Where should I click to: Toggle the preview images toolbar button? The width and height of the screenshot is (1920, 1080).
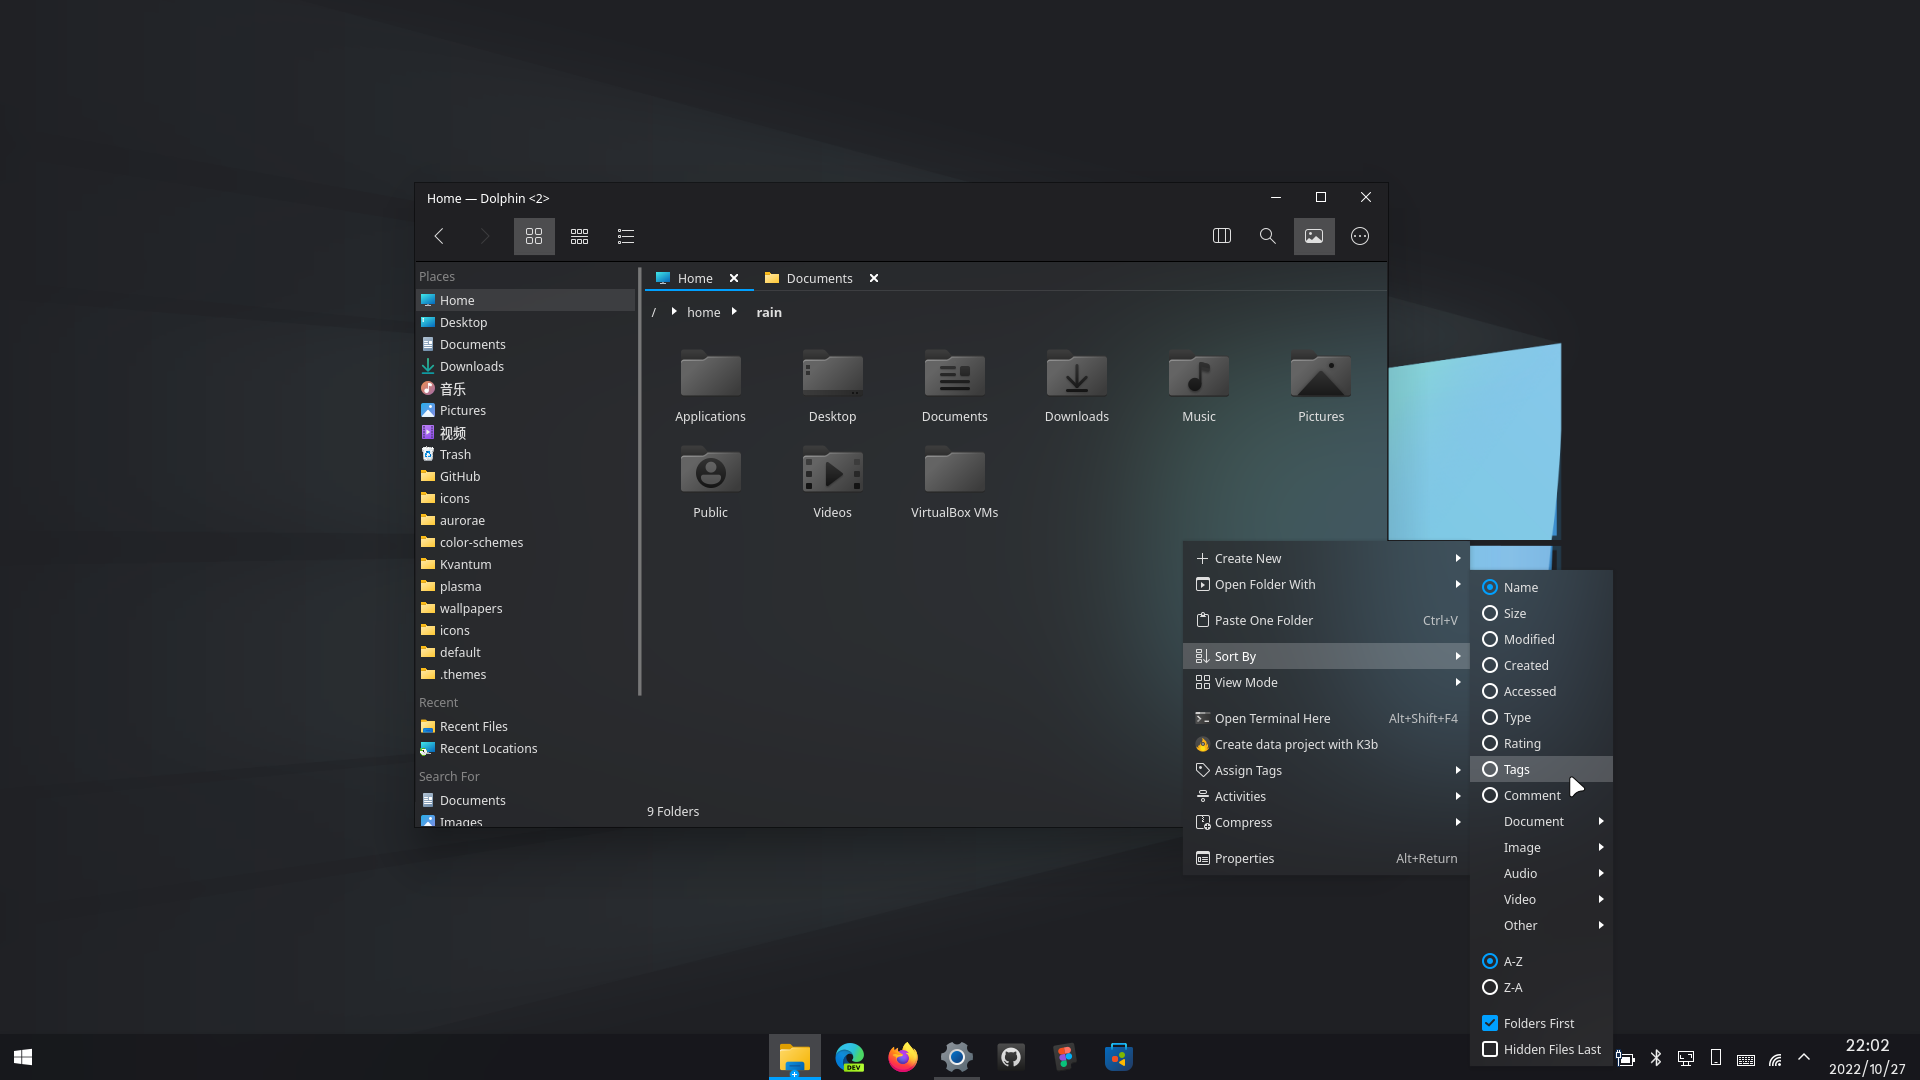pos(1314,236)
